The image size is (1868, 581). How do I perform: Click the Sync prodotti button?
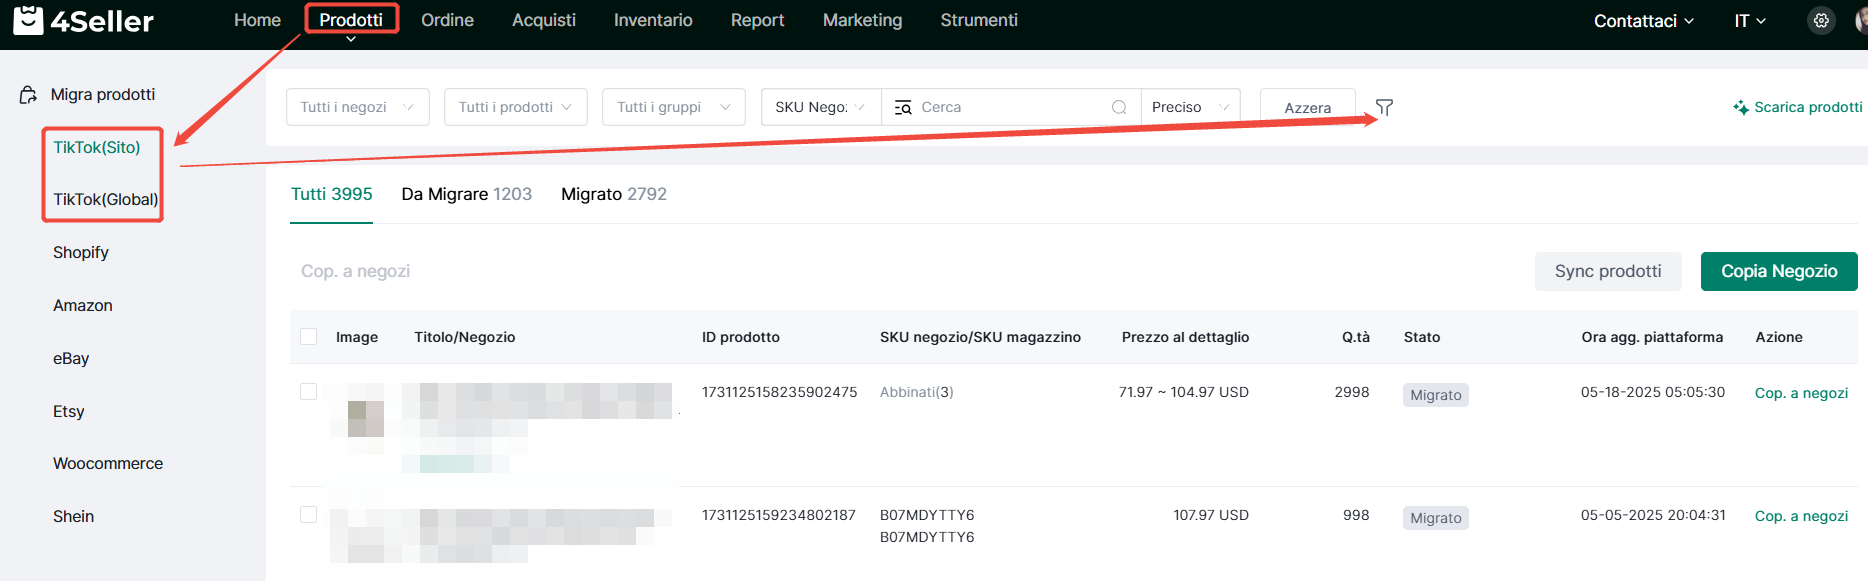(1608, 271)
